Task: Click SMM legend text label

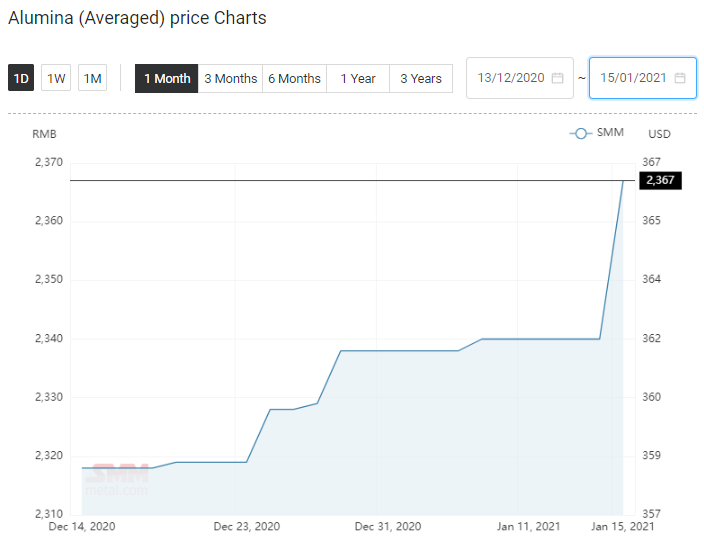Action: click(610, 132)
